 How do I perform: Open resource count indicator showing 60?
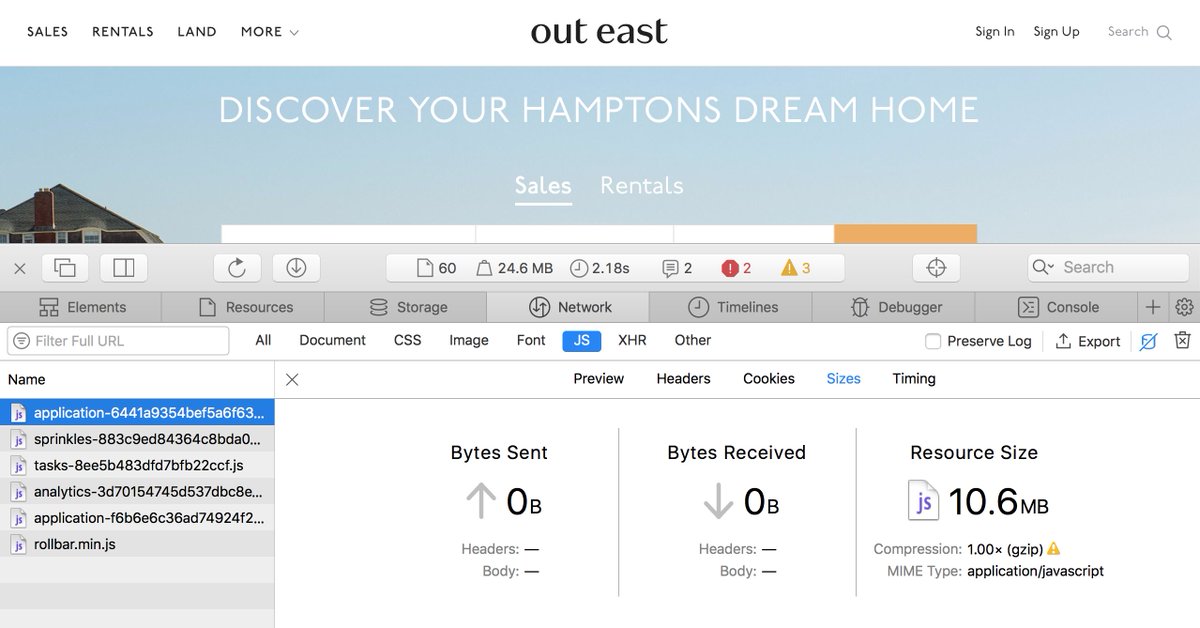click(x=436, y=268)
